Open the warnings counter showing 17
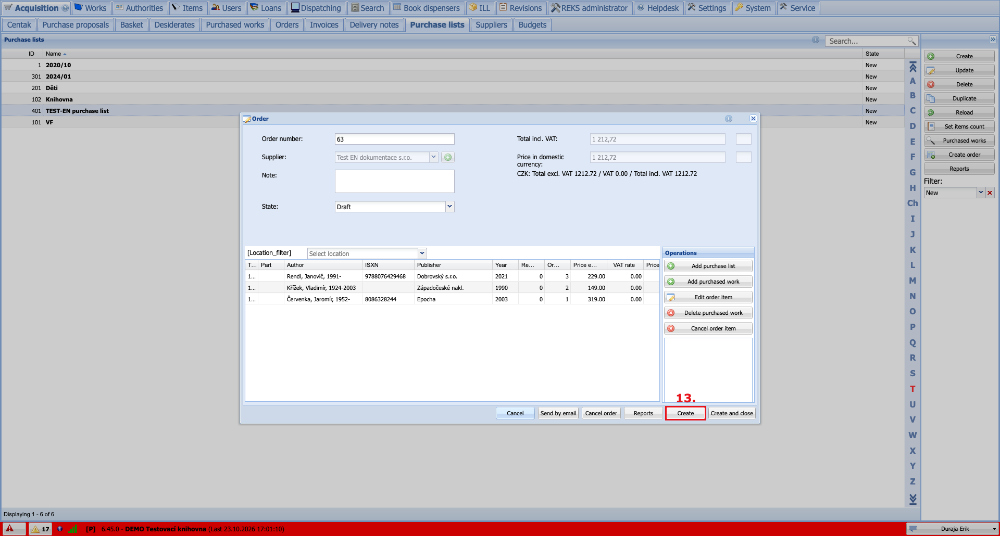1000x536 pixels. 40,529
